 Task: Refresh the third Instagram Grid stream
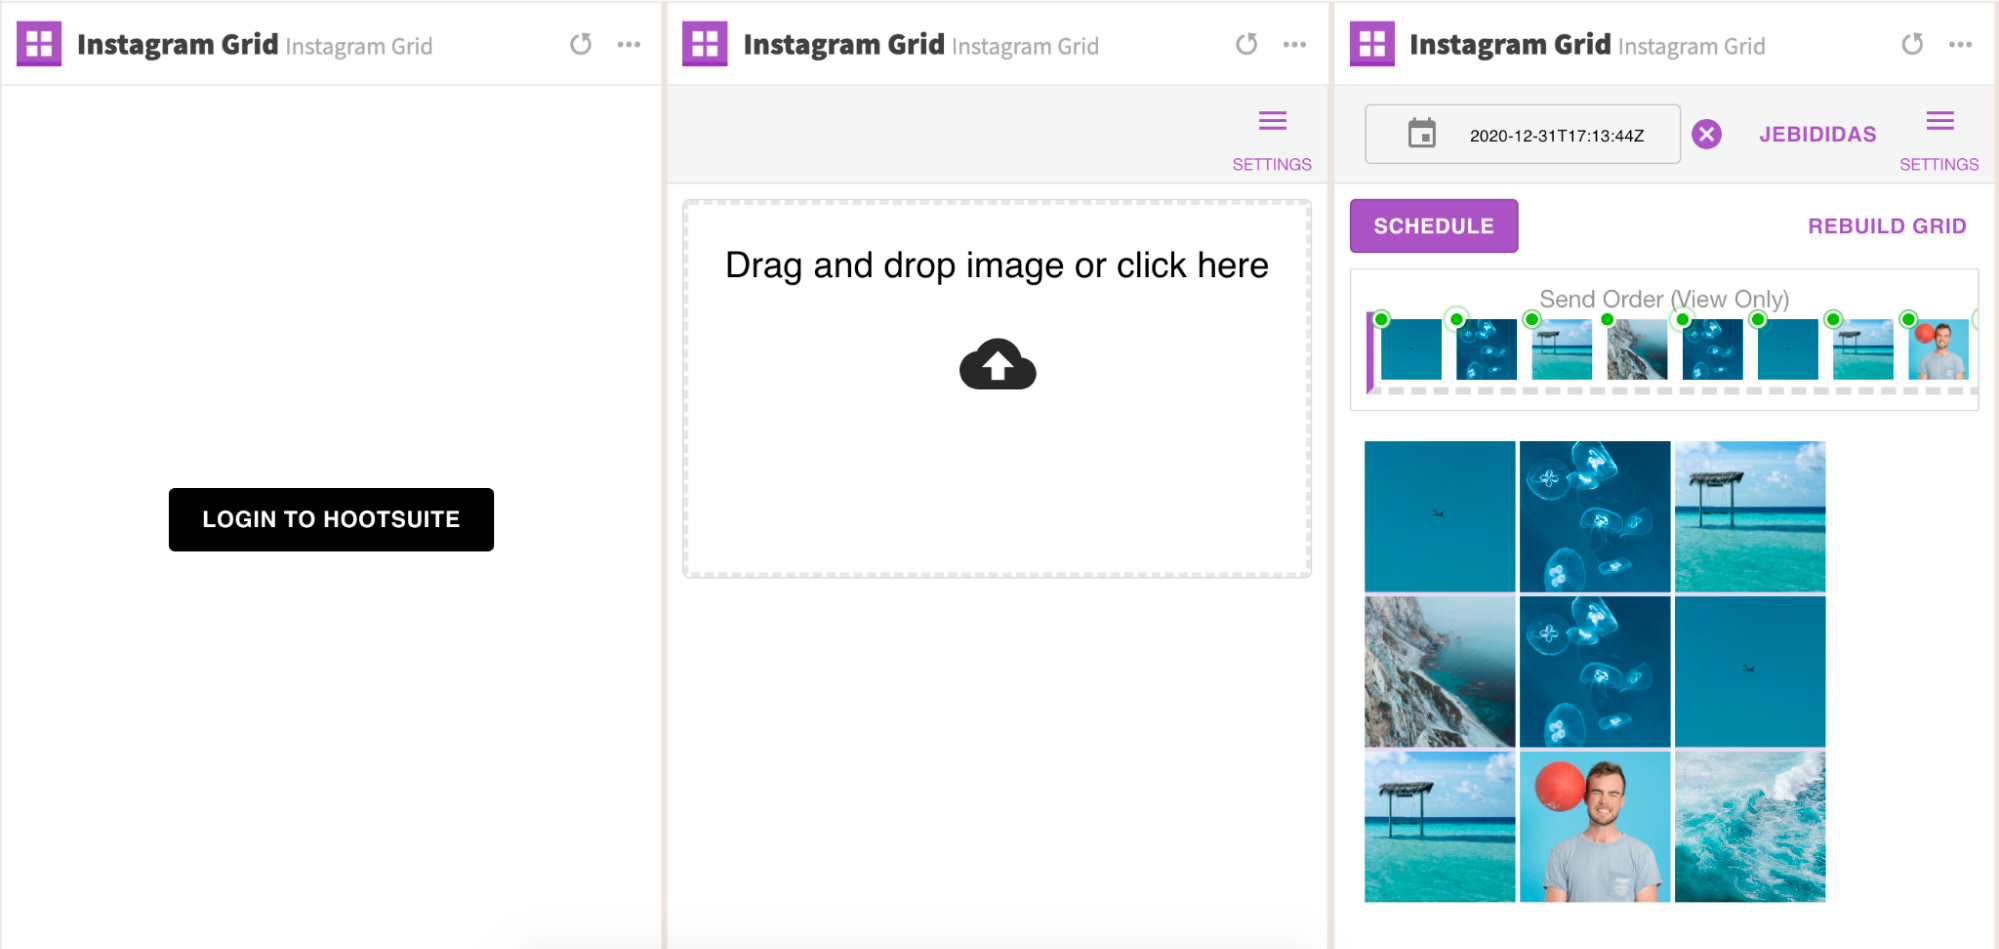(x=1912, y=44)
